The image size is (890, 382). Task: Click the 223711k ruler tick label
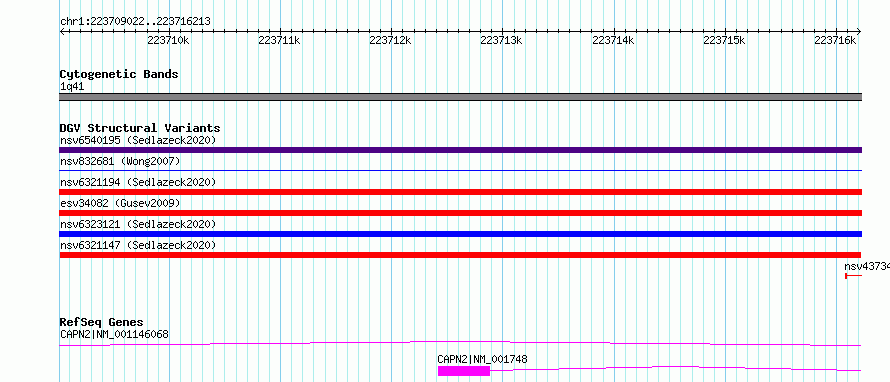click(x=279, y=40)
